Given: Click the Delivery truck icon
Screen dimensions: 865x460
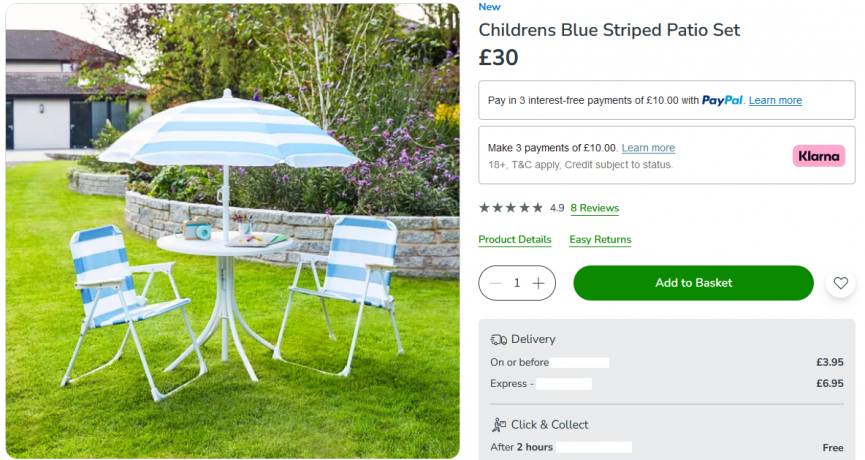Looking at the screenshot, I should 499,339.
